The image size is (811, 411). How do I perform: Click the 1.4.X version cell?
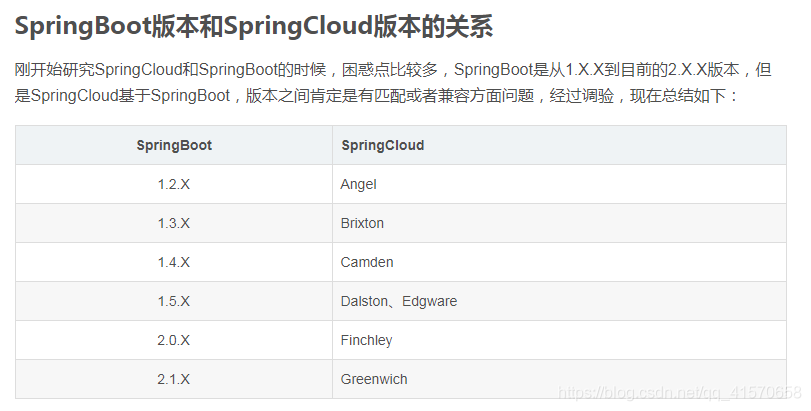point(174,262)
